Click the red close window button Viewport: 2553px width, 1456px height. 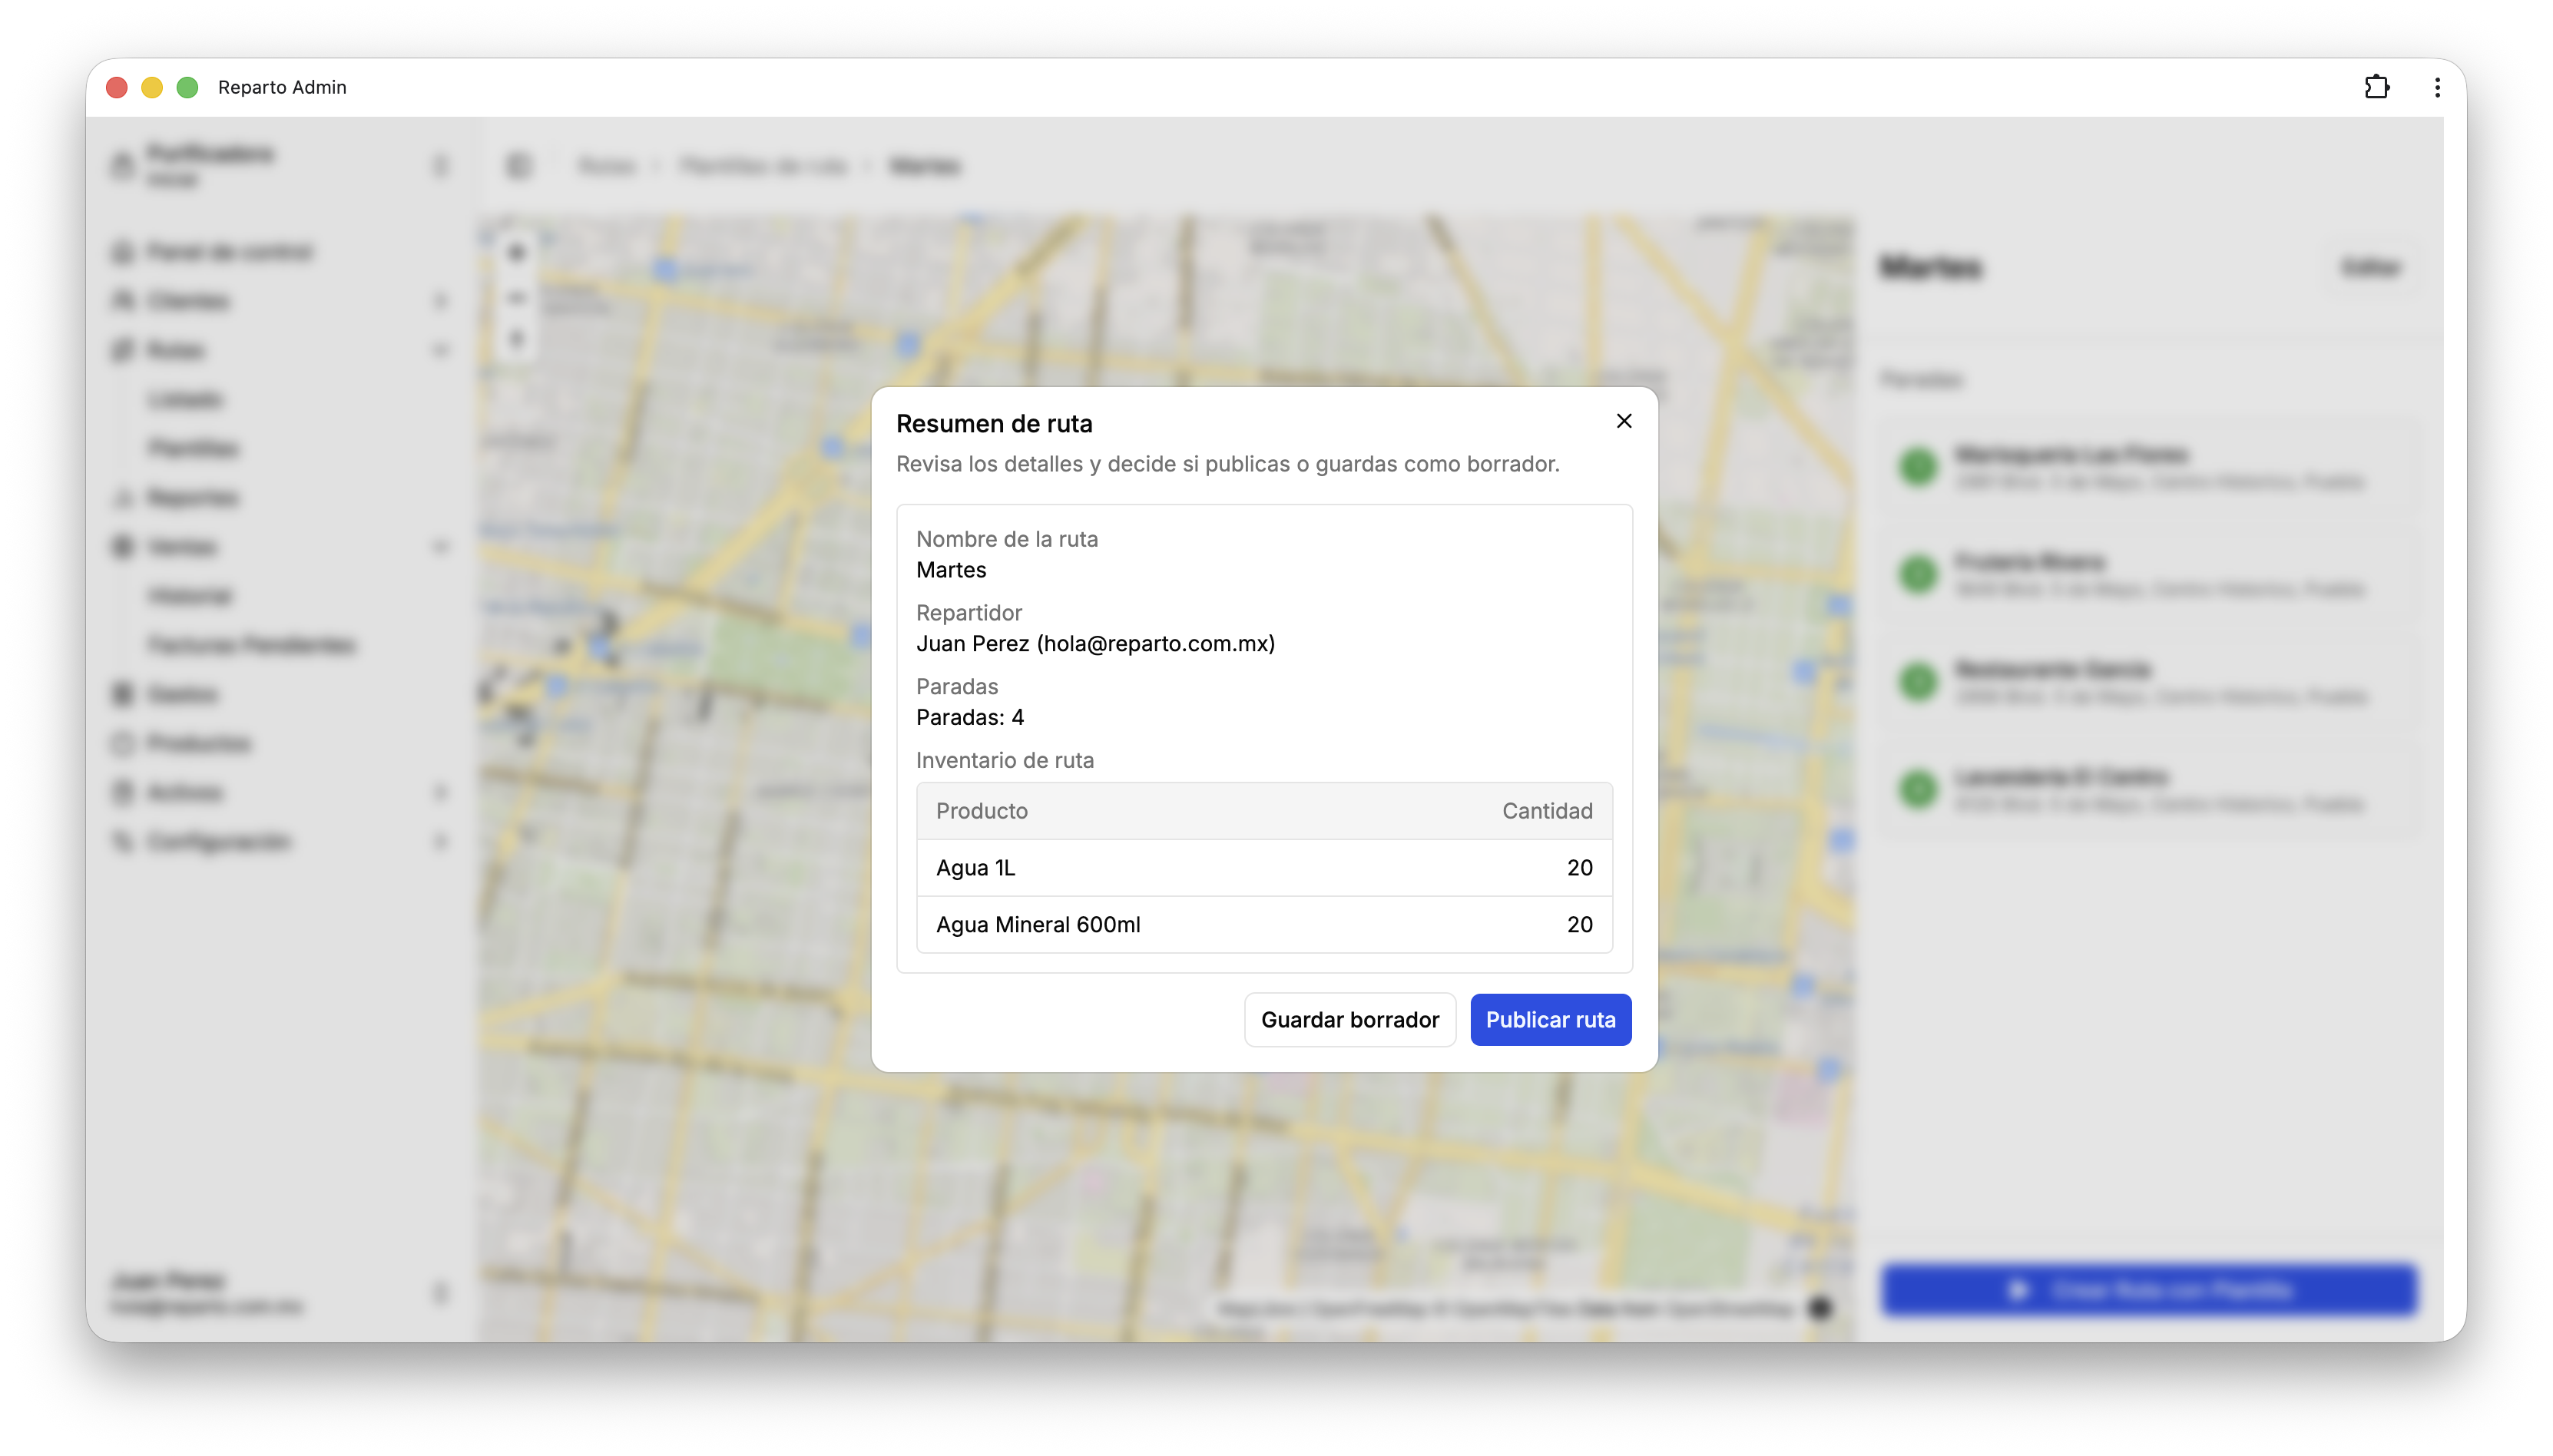117,87
